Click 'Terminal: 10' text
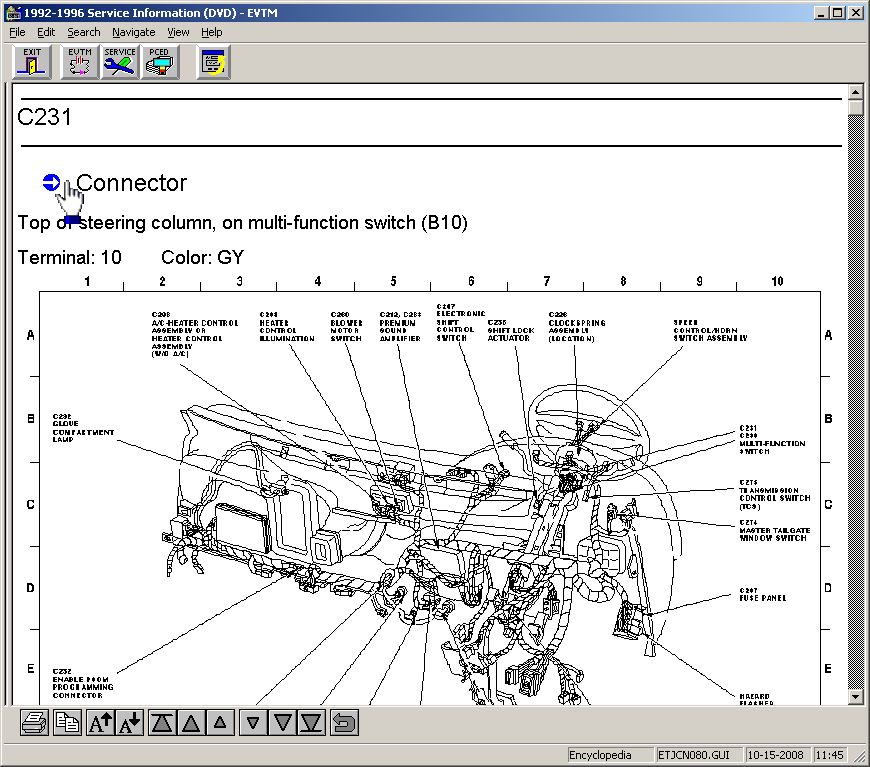 (69, 258)
